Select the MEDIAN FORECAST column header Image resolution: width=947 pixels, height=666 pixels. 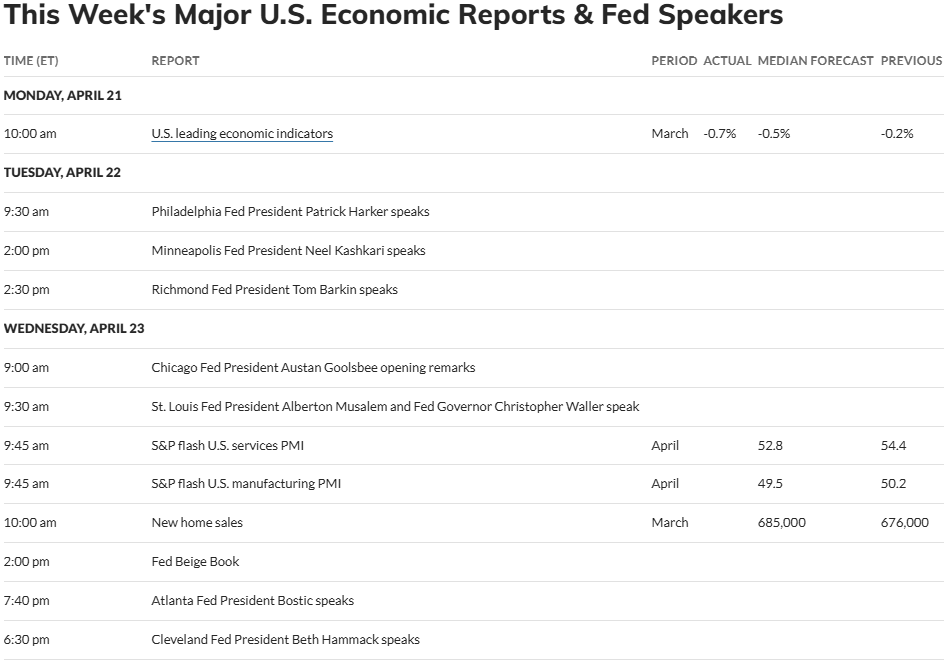click(815, 61)
